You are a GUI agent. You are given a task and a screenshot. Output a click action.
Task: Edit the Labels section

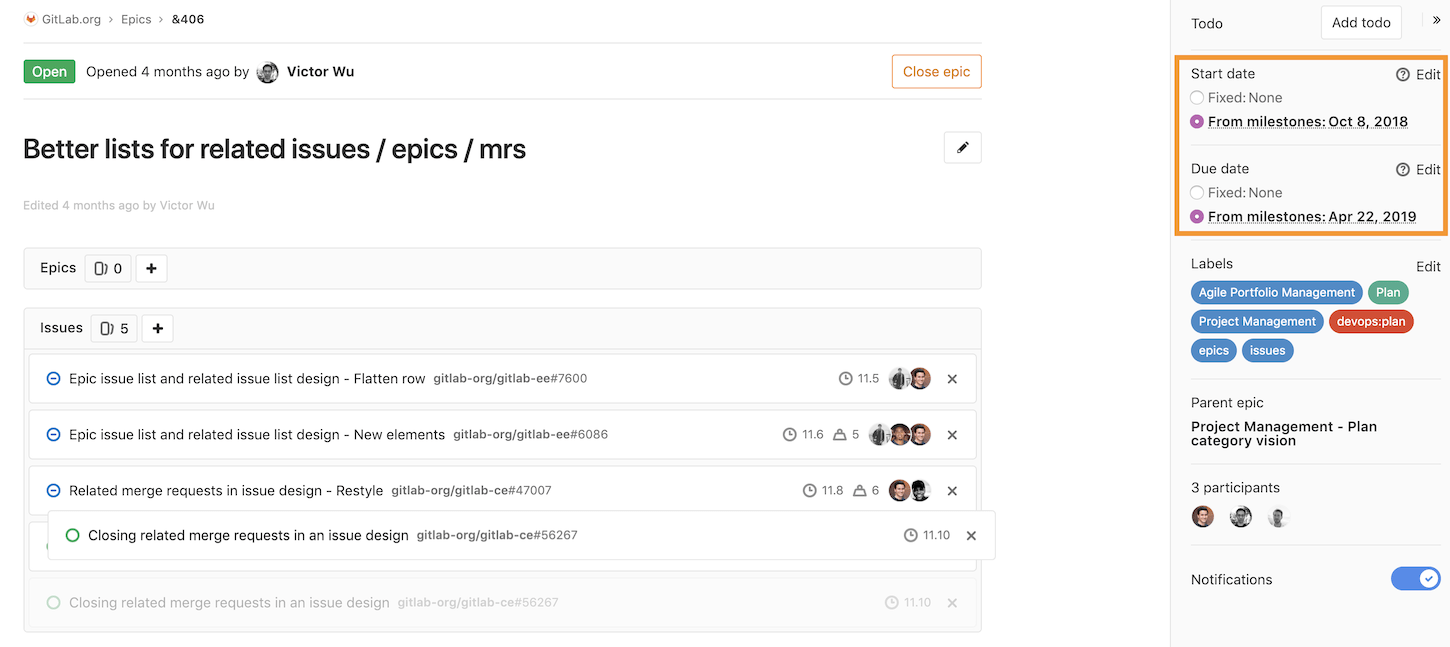[1428, 266]
